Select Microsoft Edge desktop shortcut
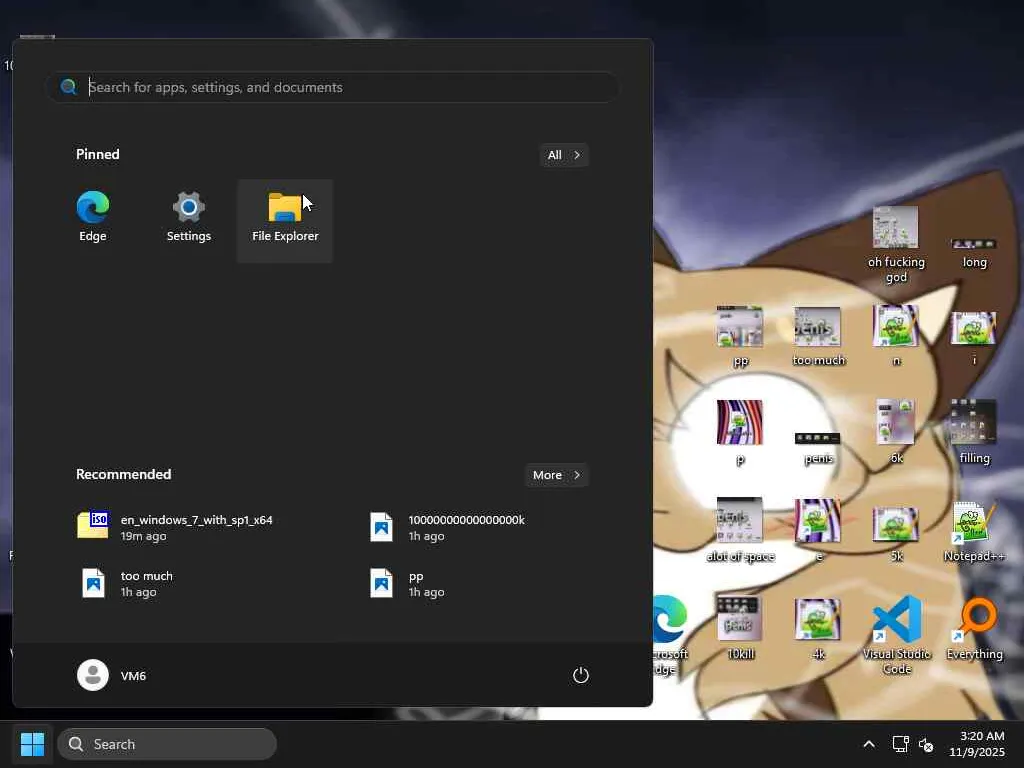The height and width of the screenshot is (768, 1024). (669, 635)
